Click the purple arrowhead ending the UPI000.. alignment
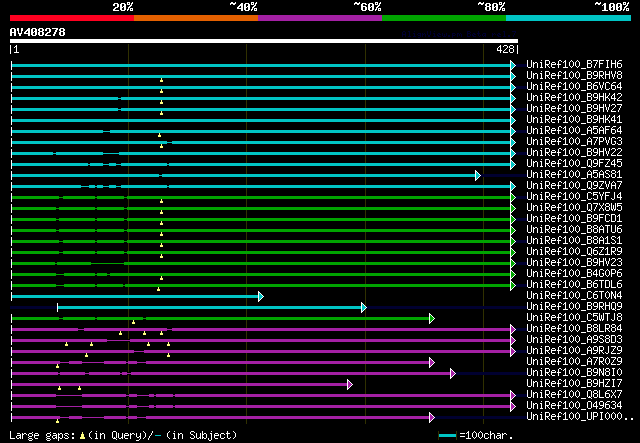The width and height of the screenshot is (640, 443). pos(432,418)
